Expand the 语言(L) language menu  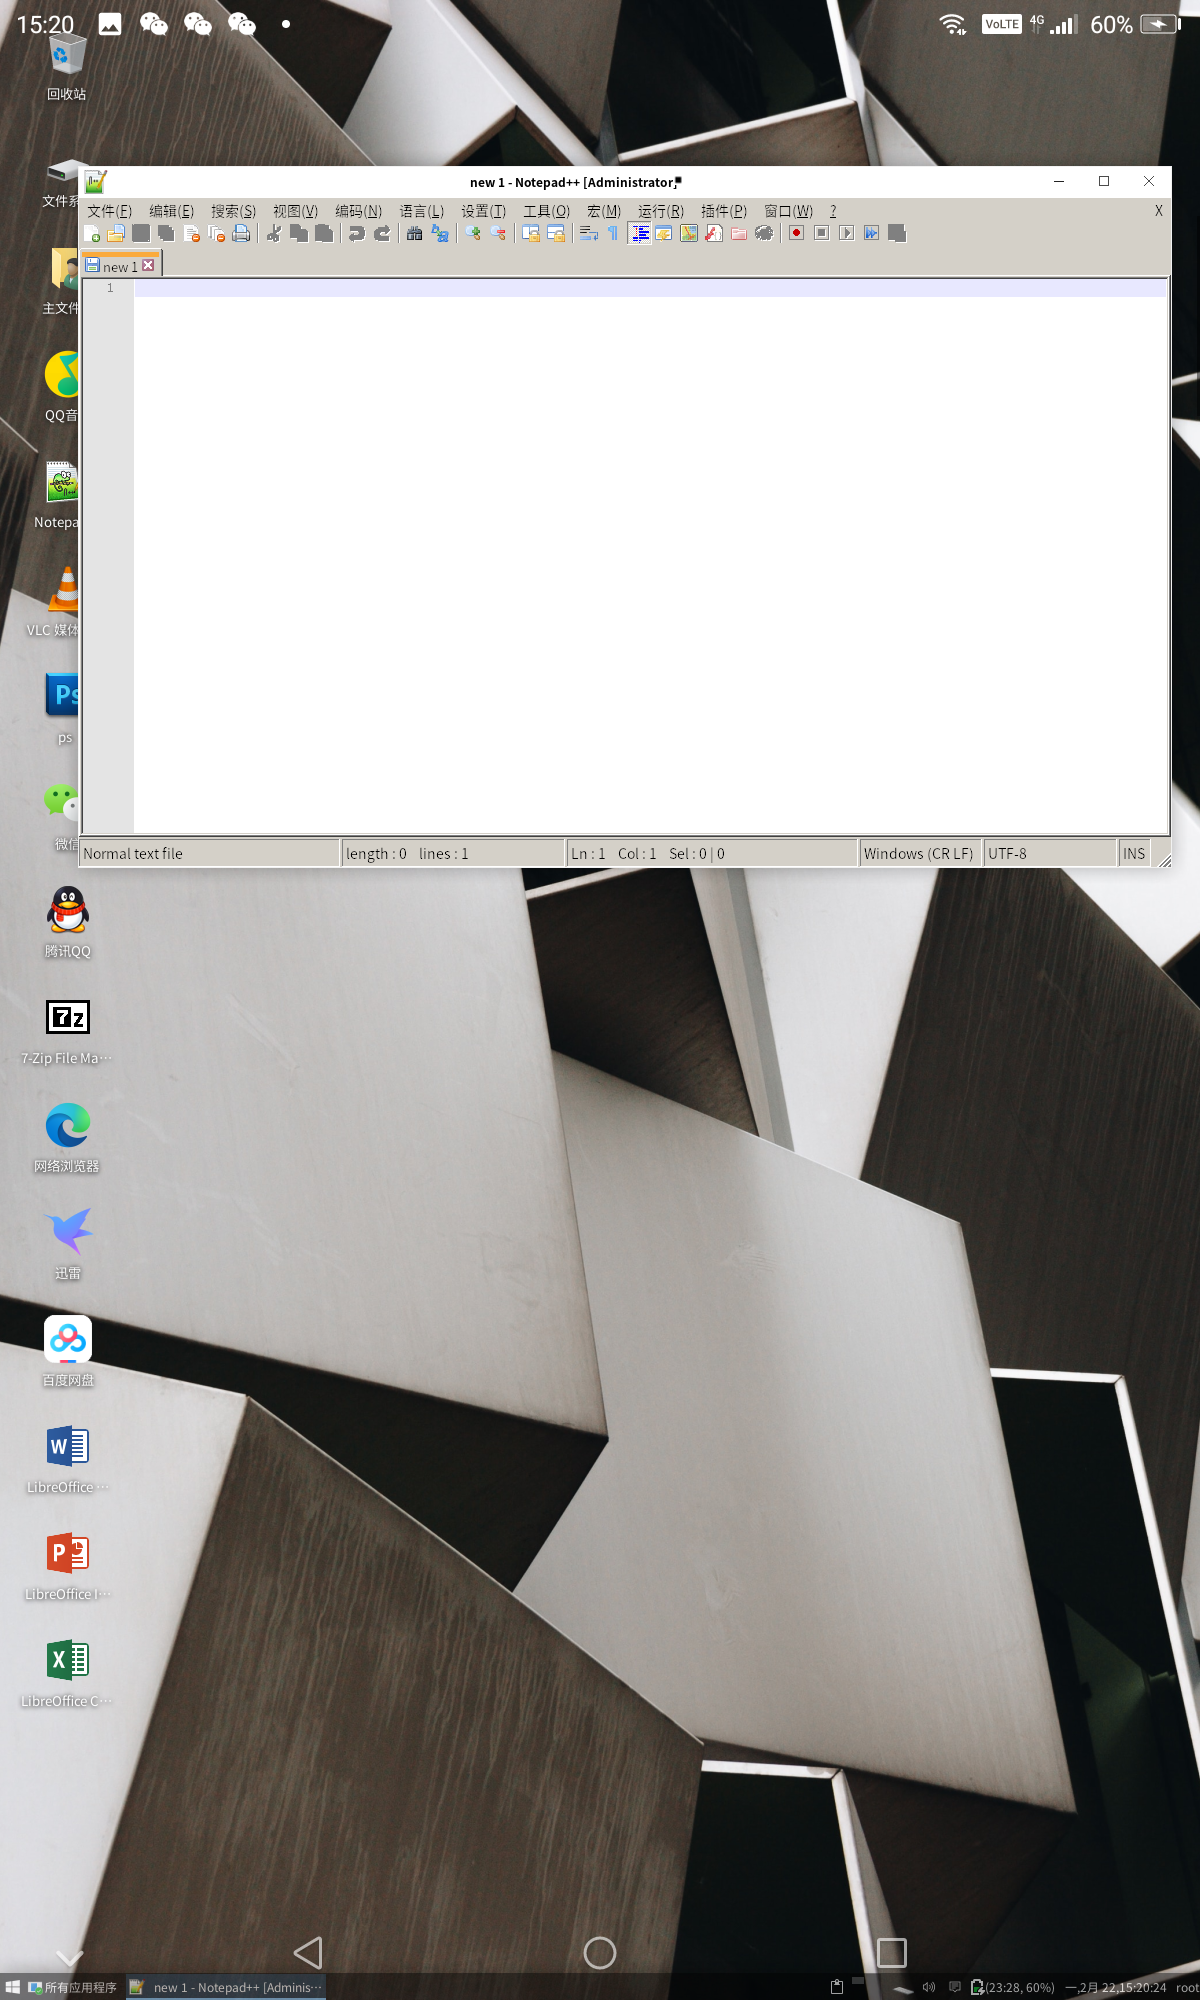click(x=421, y=211)
